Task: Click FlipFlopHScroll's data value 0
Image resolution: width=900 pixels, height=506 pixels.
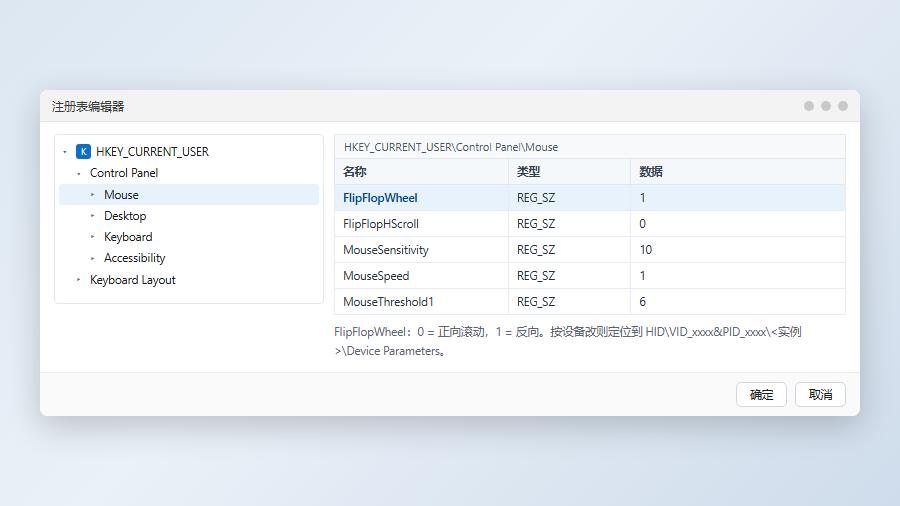Action: pos(642,224)
